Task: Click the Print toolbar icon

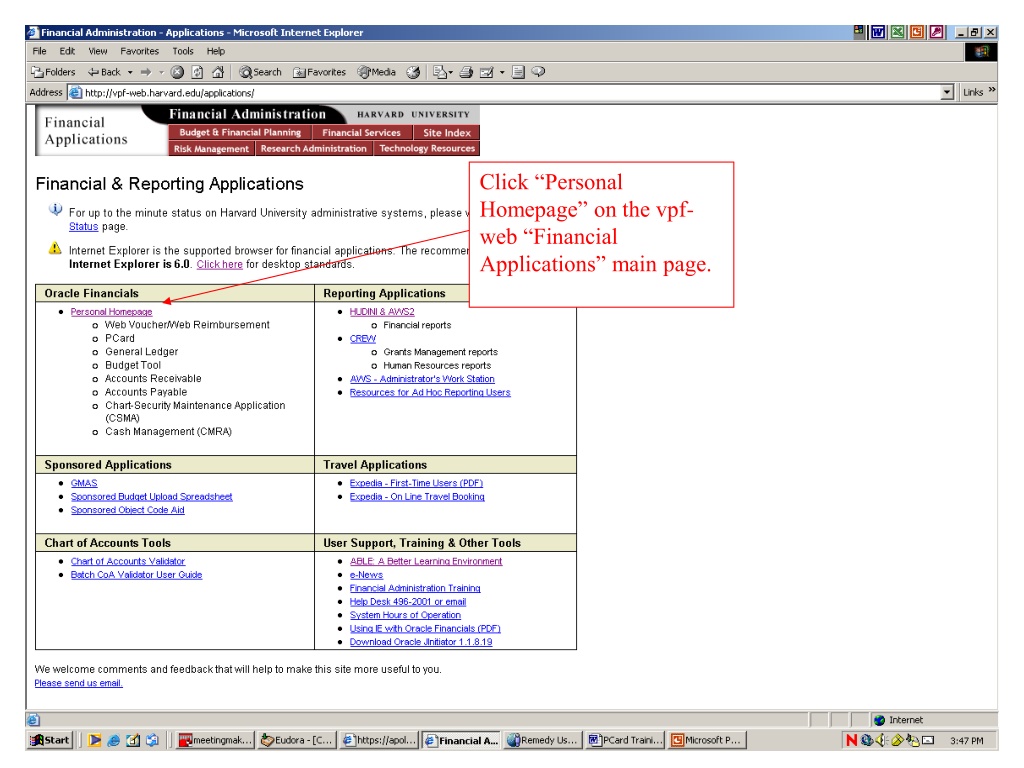Action: coord(466,72)
